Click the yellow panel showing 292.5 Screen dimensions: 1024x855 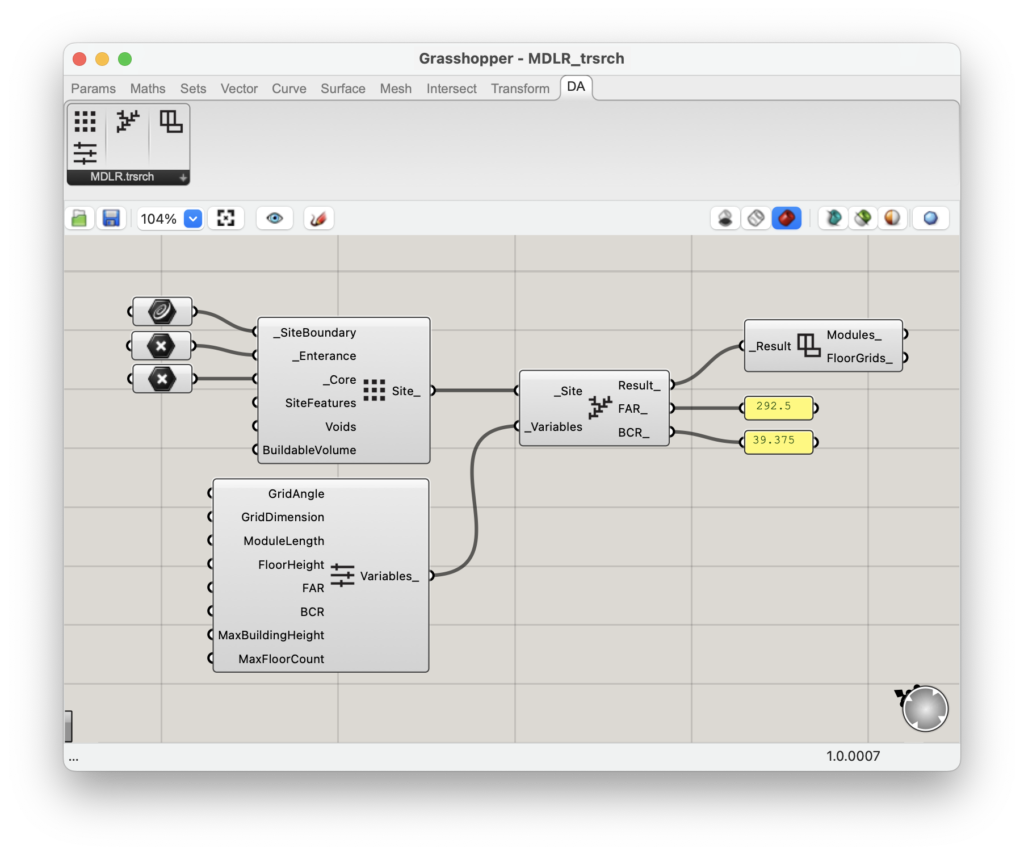(x=779, y=407)
